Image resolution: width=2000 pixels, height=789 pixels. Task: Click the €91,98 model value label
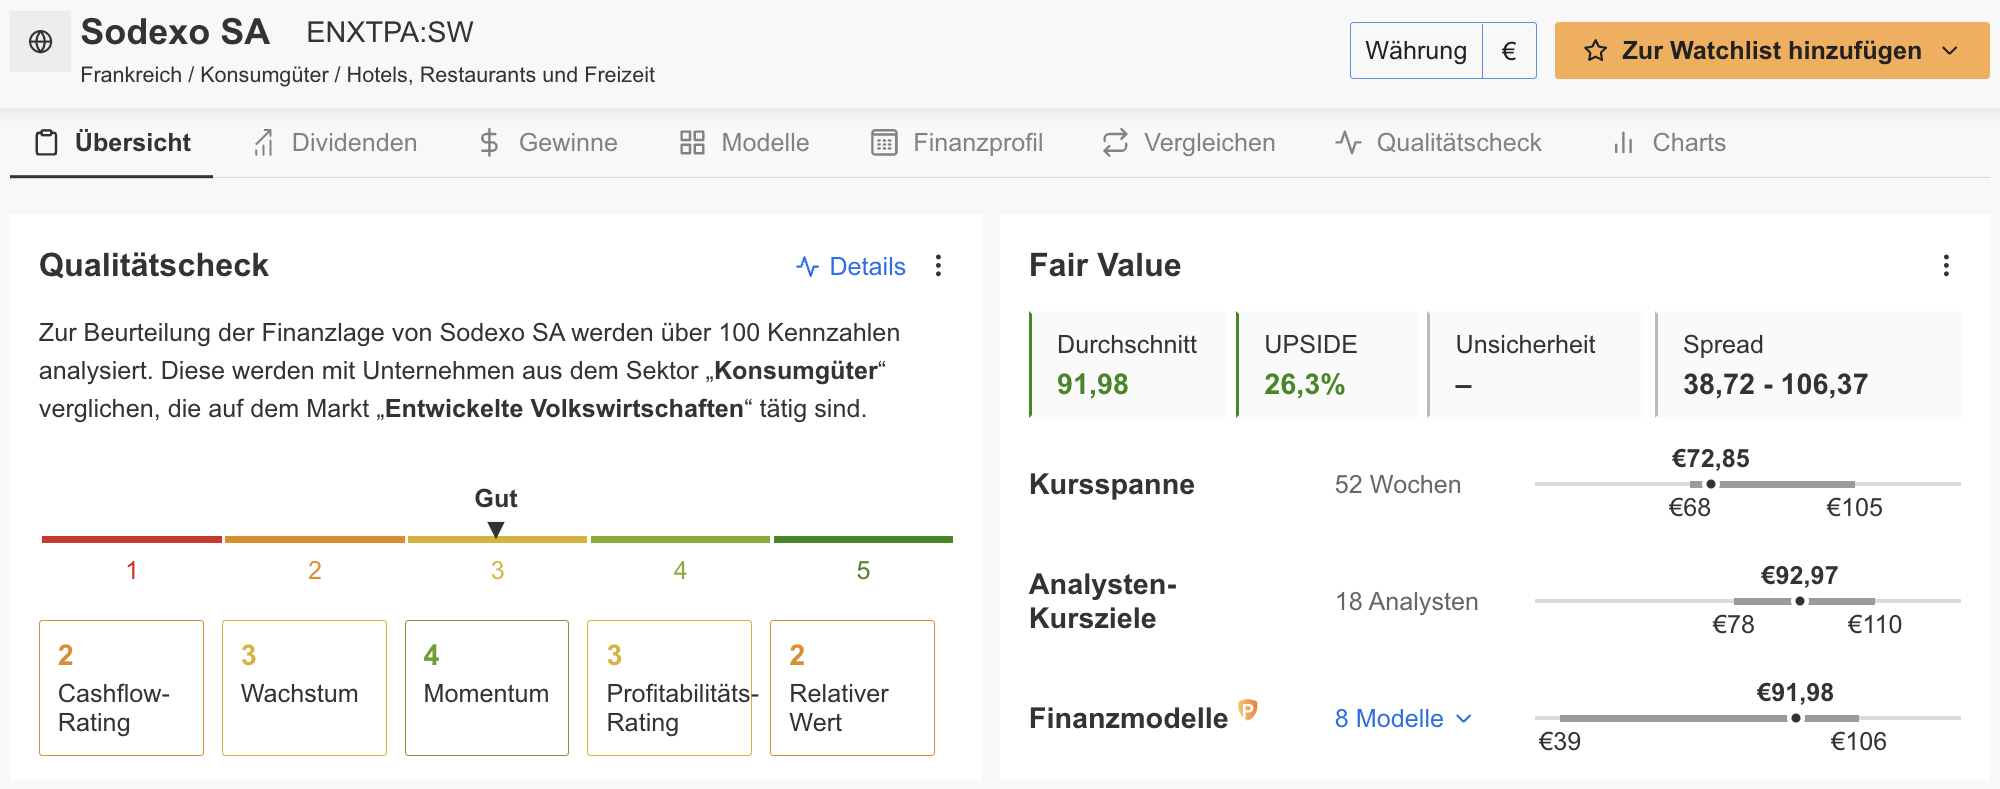(1795, 693)
